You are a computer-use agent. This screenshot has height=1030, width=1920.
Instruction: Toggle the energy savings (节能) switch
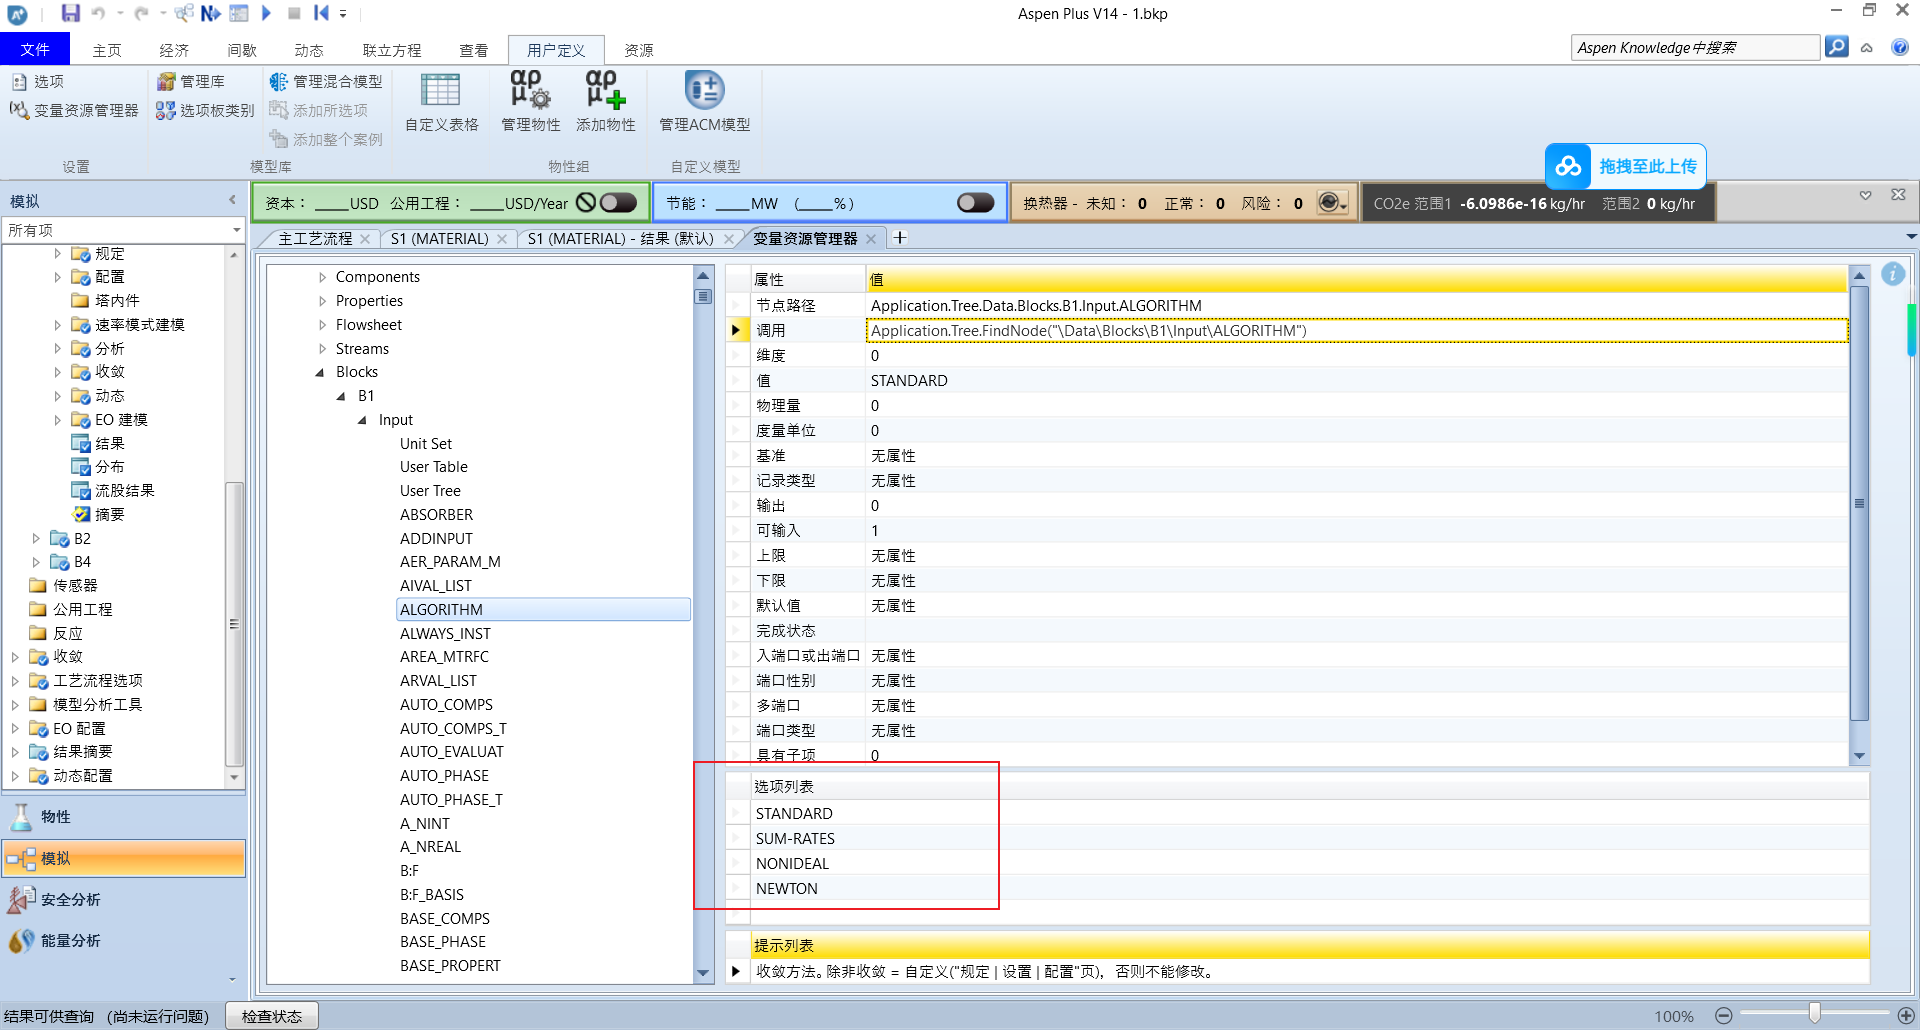pos(975,203)
